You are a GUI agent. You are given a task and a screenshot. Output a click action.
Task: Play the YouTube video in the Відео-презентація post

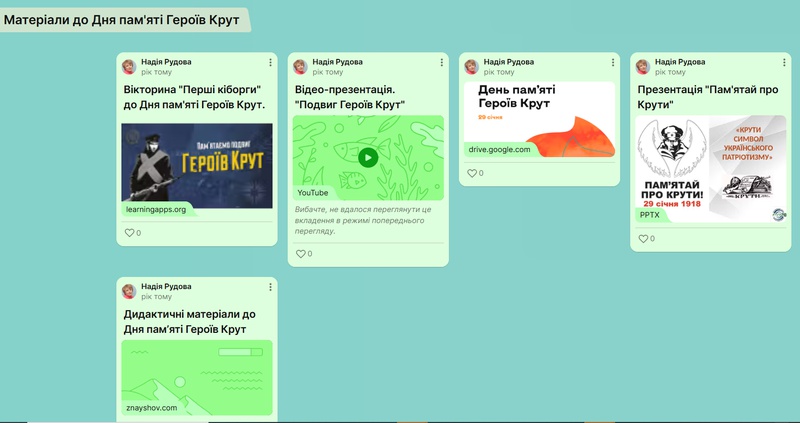coord(368,157)
